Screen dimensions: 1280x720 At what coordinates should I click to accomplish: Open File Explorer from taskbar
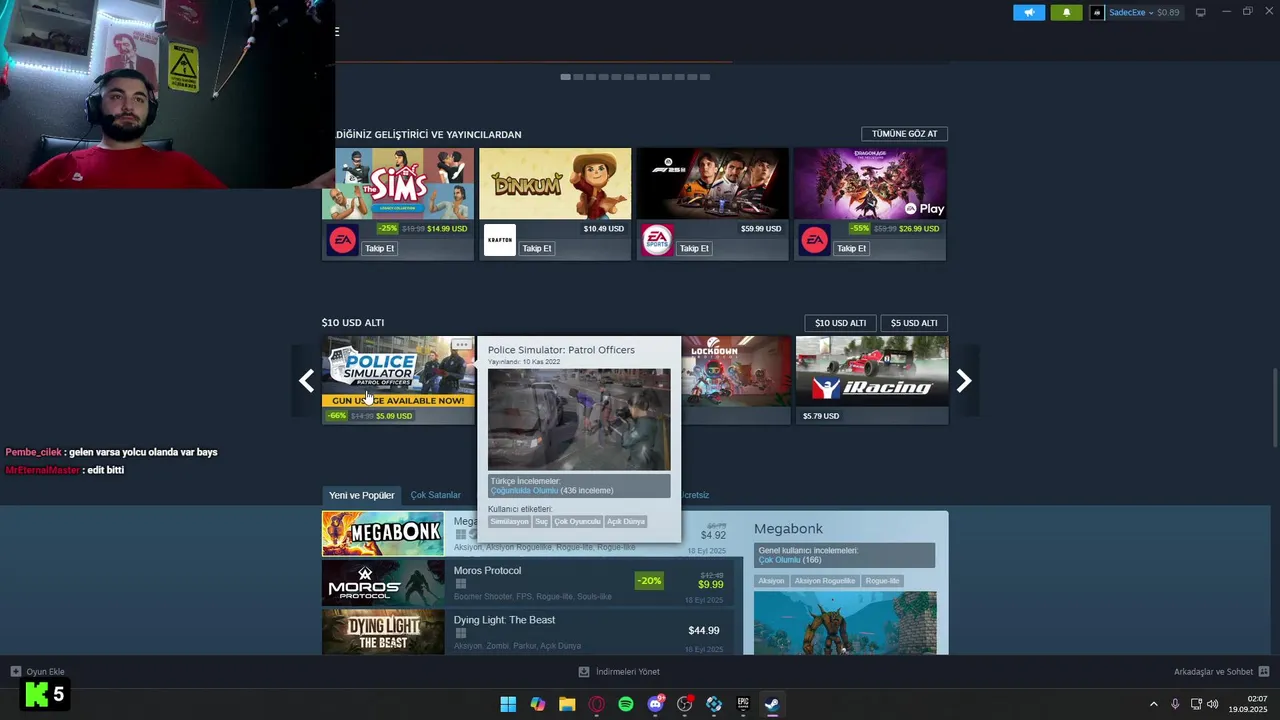(x=567, y=704)
